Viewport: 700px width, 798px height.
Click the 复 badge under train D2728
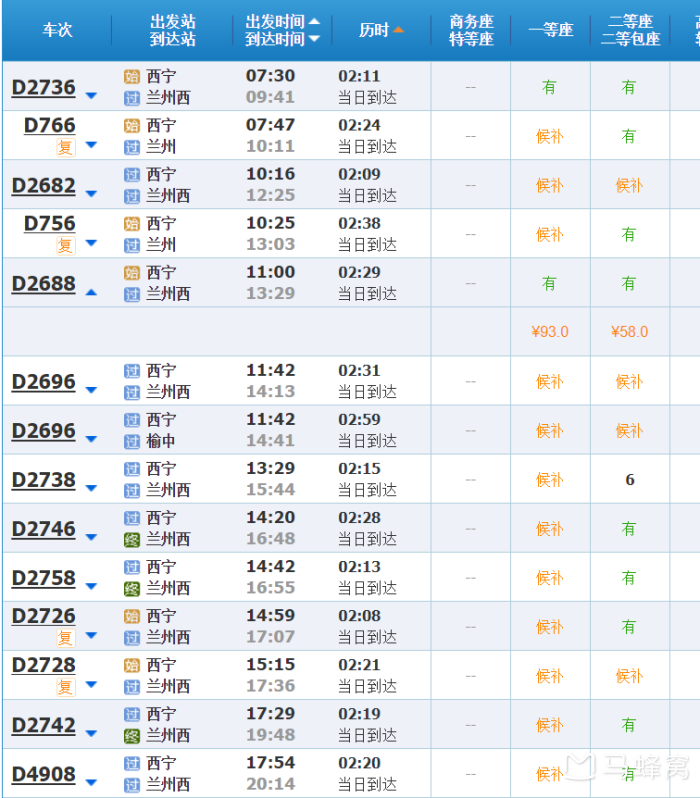65,687
